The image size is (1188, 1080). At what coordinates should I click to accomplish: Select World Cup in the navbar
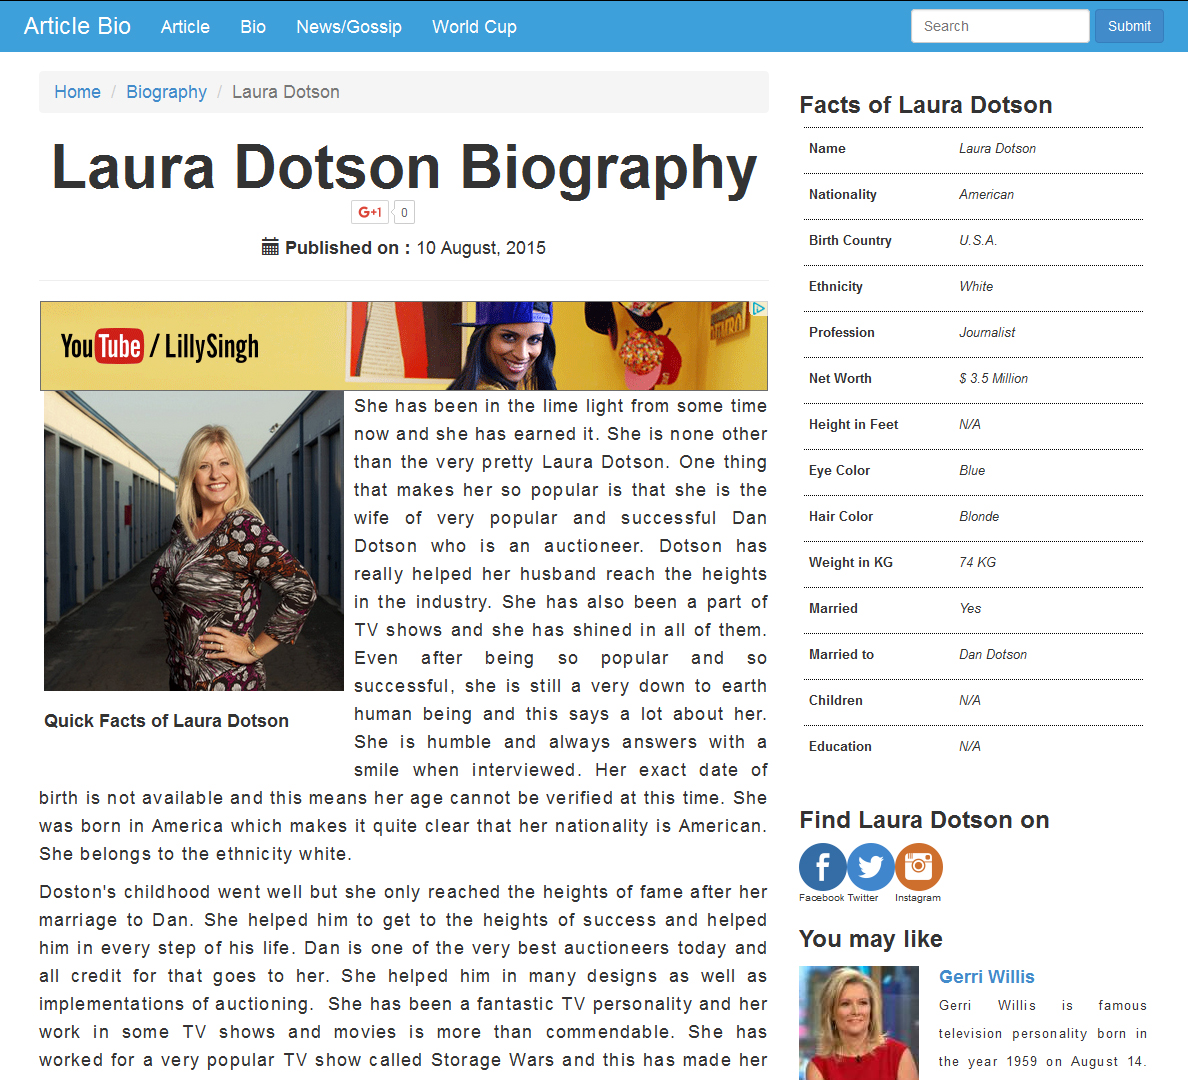coord(474,27)
